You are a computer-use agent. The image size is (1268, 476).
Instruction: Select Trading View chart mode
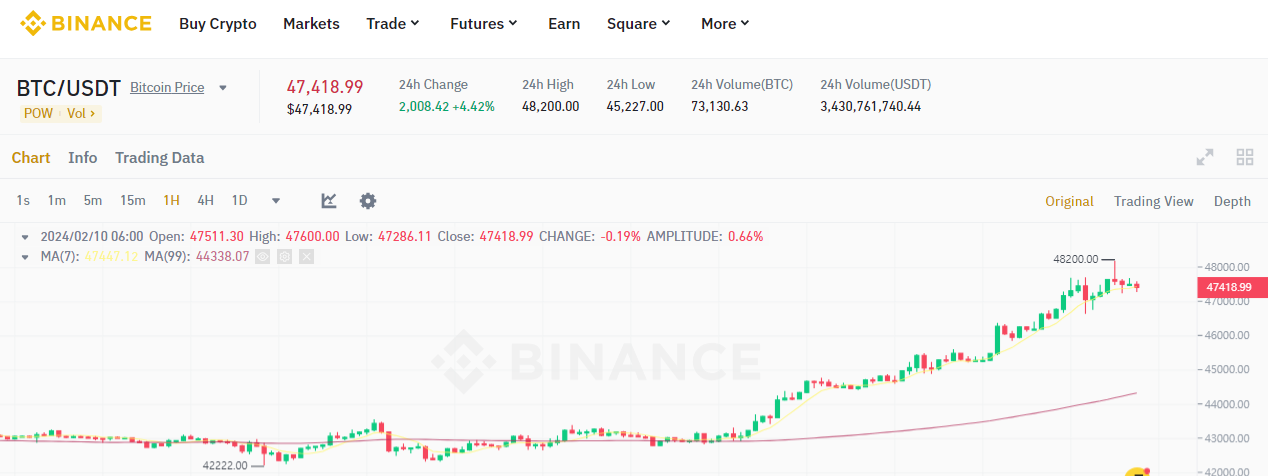click(x=1154, y=201)
